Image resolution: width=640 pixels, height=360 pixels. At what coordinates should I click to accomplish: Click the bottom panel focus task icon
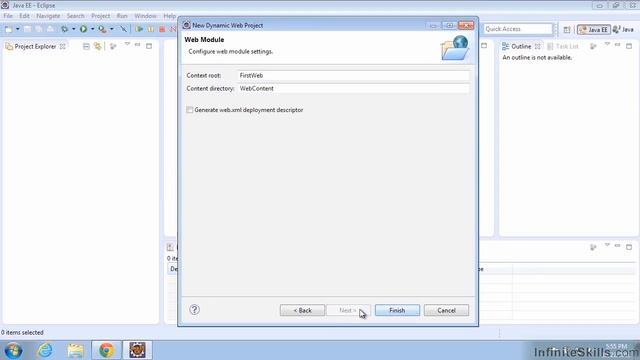(x=593, y=247)
